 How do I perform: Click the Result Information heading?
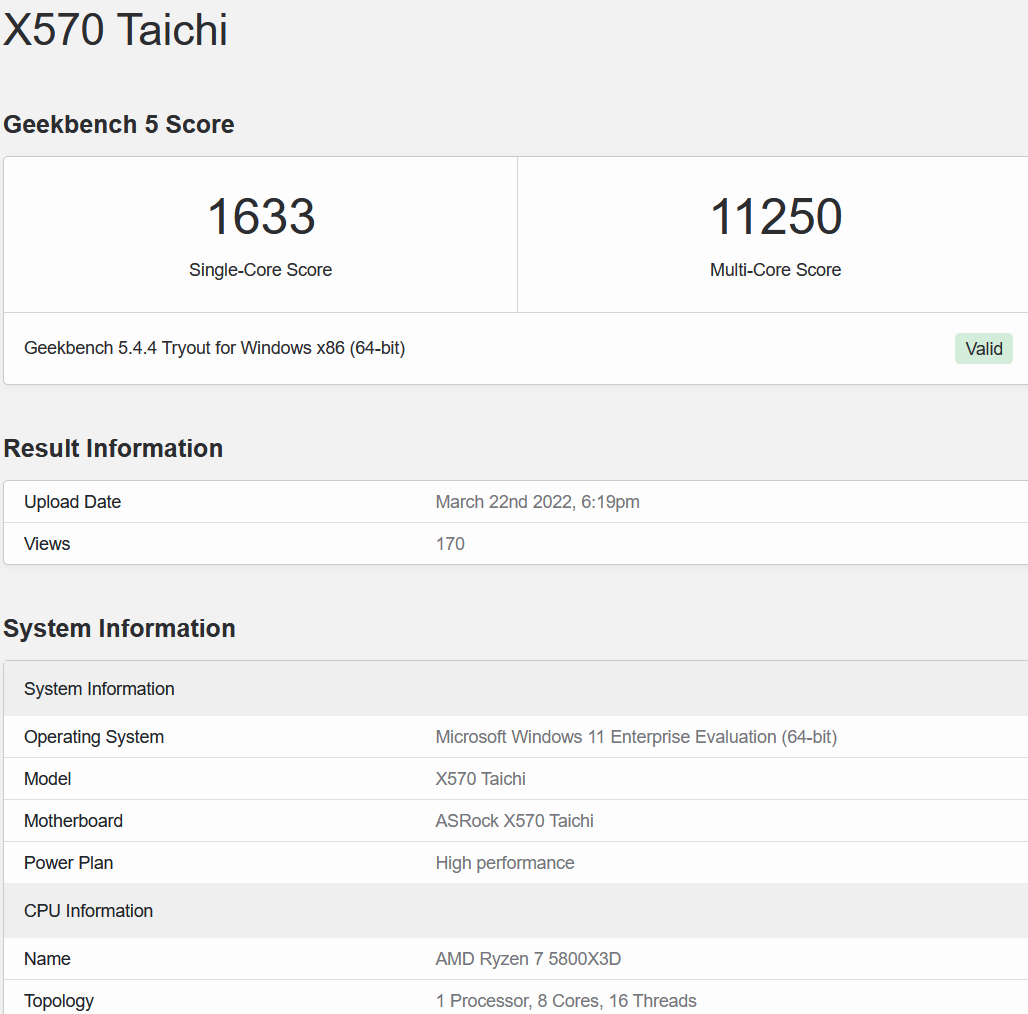click(x=113, y=448)
